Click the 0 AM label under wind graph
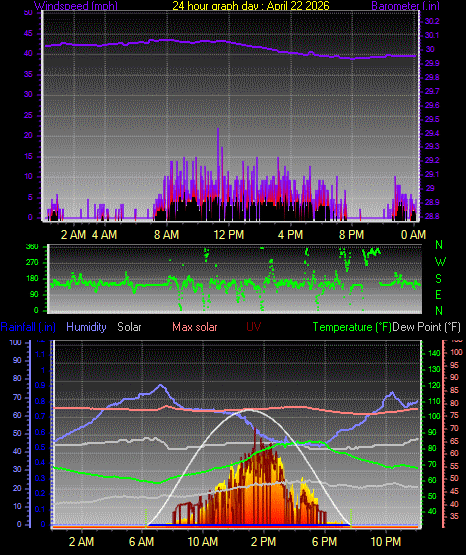Viewport: 466px width, 555px height. [x=413, y=234]
